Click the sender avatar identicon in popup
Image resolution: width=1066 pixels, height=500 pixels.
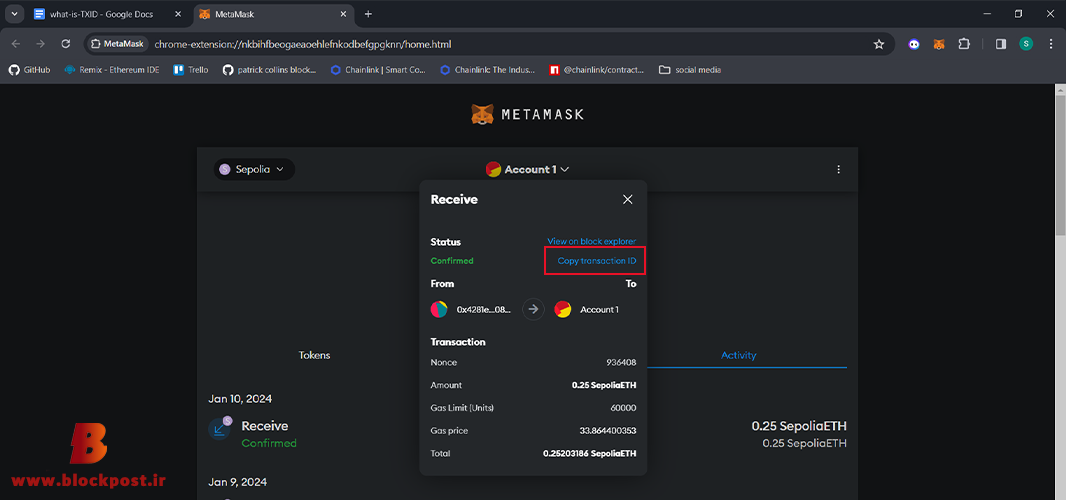(439, 310)
